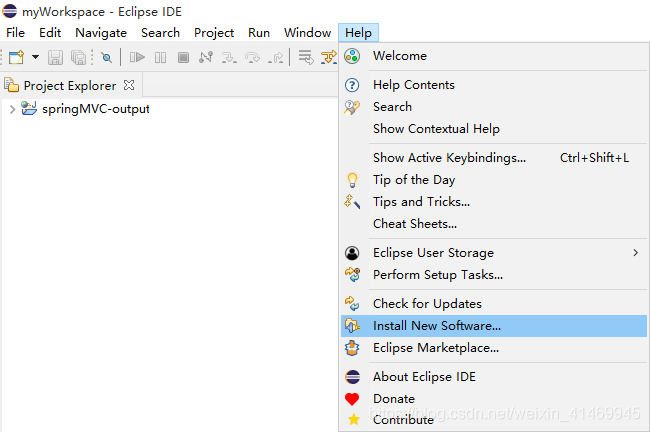
Task: Click the Drop to Frame icon
Action: pyautogui.click(x=306, y=57)
